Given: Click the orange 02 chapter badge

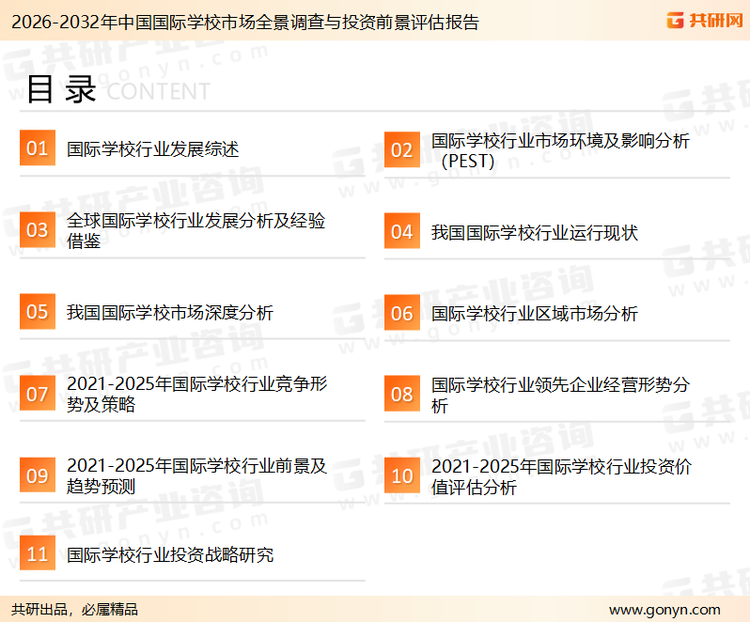Looking at the screenshot, I should click(x=402, y=150).
